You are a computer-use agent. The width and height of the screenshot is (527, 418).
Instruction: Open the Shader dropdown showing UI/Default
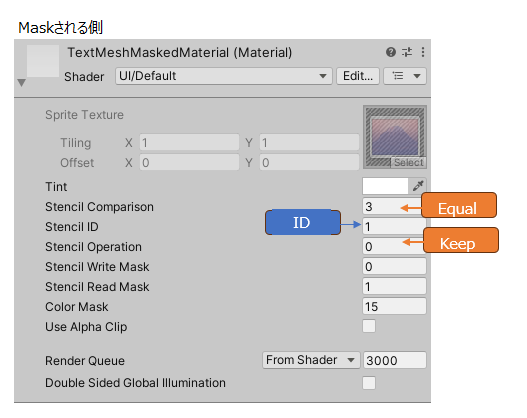pyautogui.click(x=224, y=76)
